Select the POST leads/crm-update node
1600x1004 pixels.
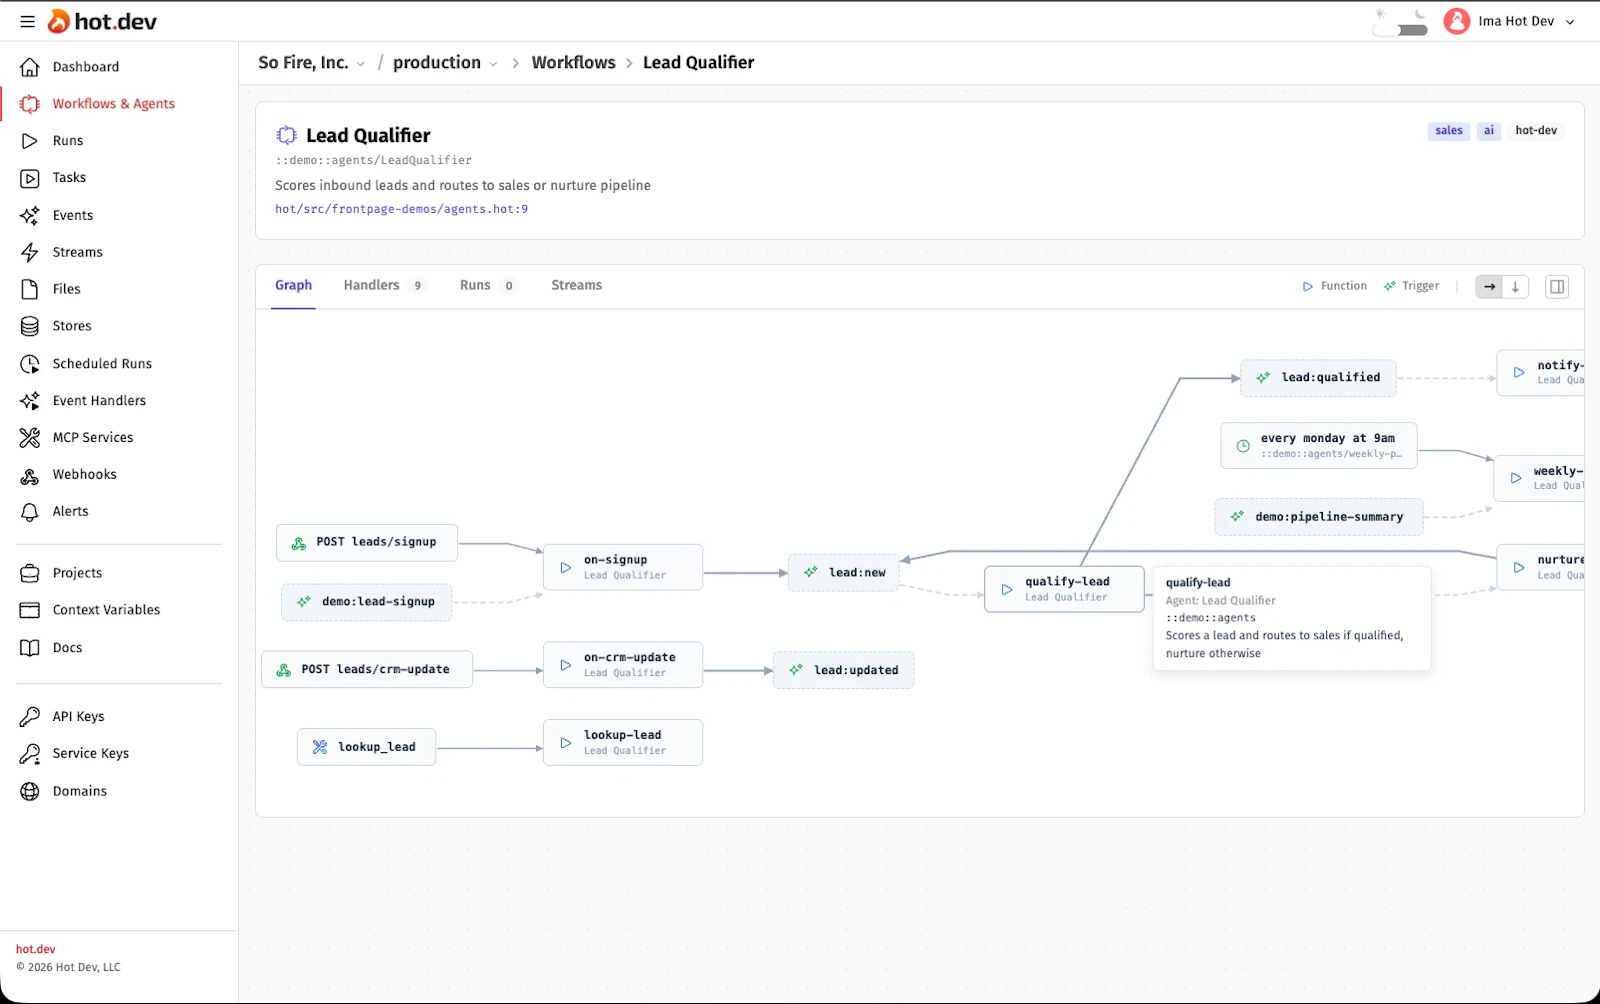click(367, 670)
